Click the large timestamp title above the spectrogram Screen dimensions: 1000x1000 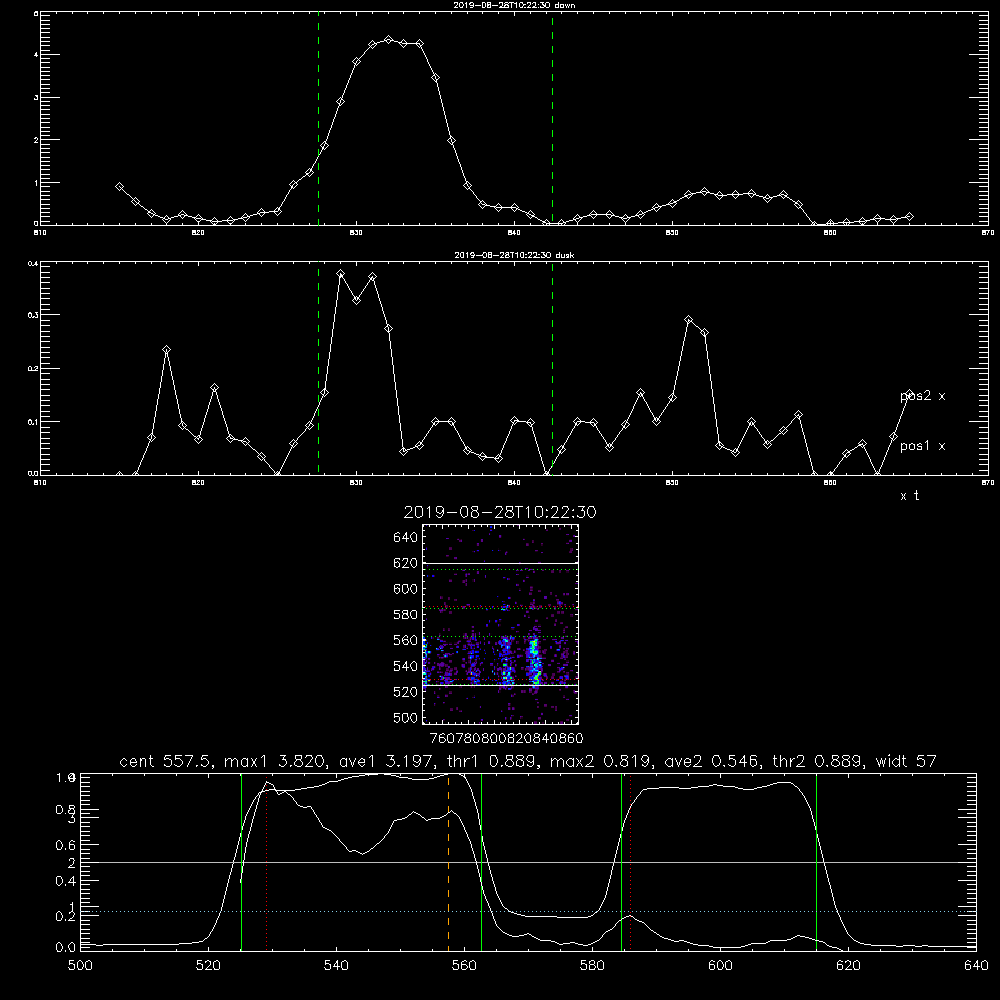pos(500,512)
